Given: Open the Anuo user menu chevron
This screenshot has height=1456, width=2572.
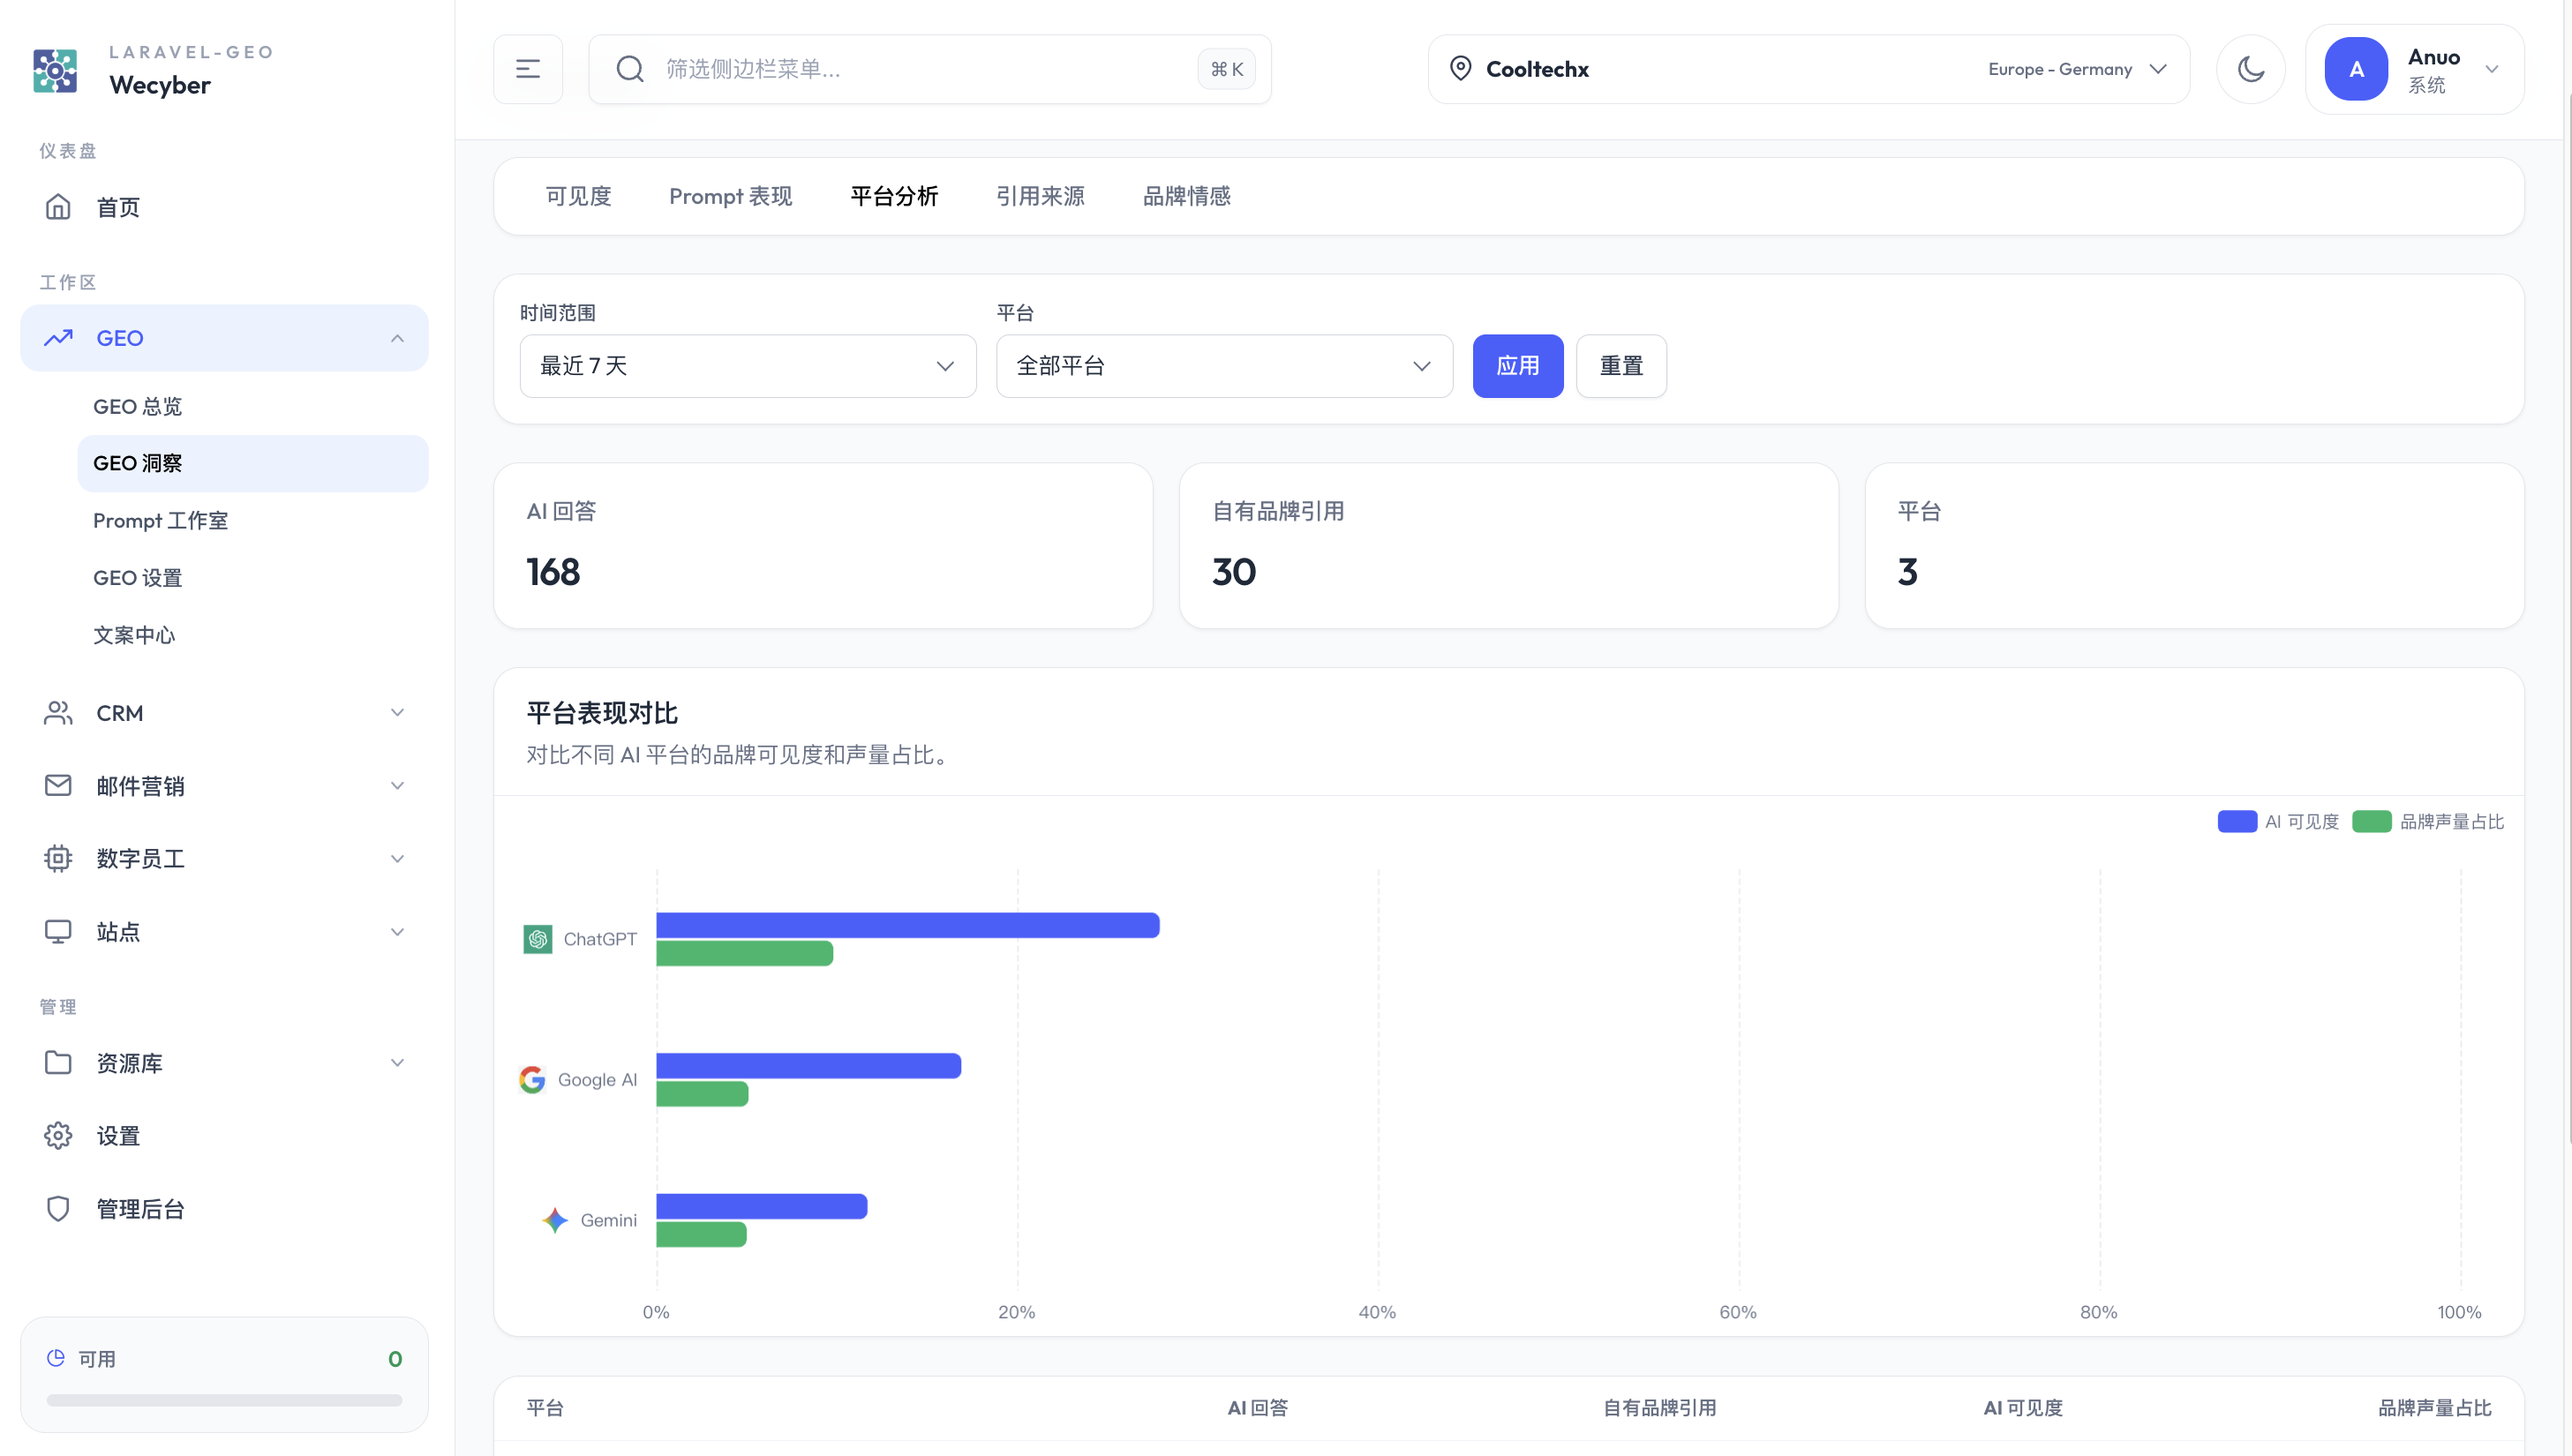Looking at the screenshot, I should tap(2492, 69).
